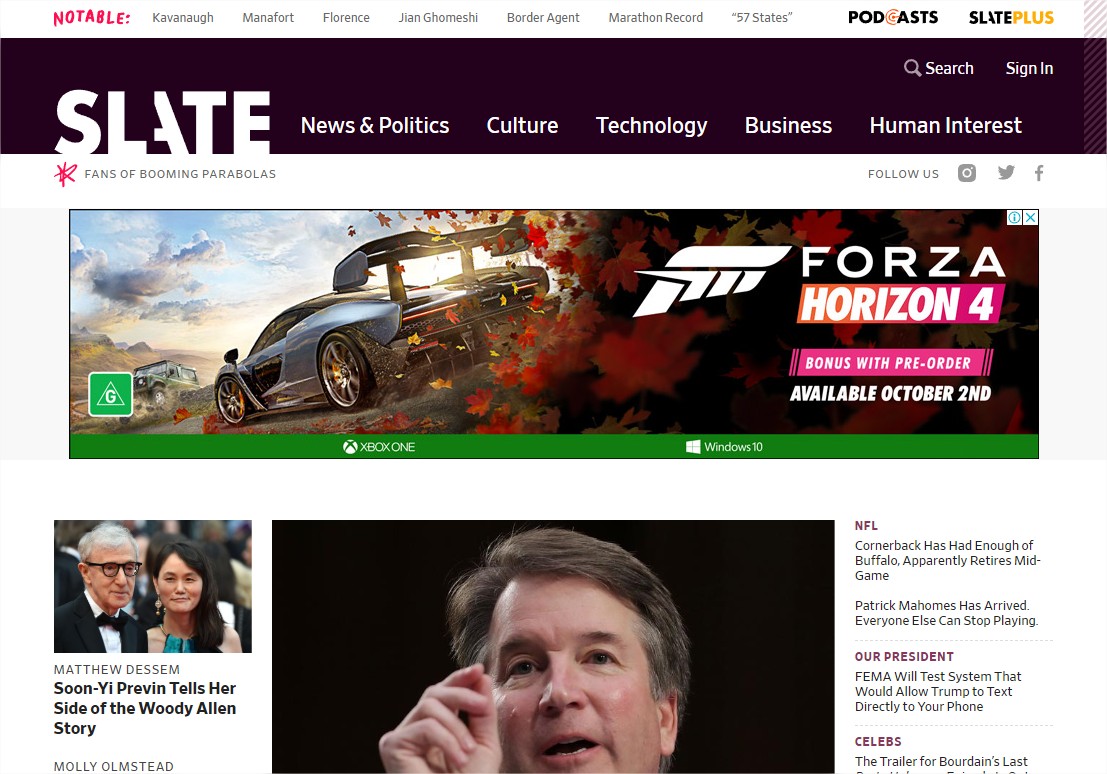The image size is (1107, 774).
Task: Open Slate's Twitter follow icon
Action: [x=1006, y=172]
